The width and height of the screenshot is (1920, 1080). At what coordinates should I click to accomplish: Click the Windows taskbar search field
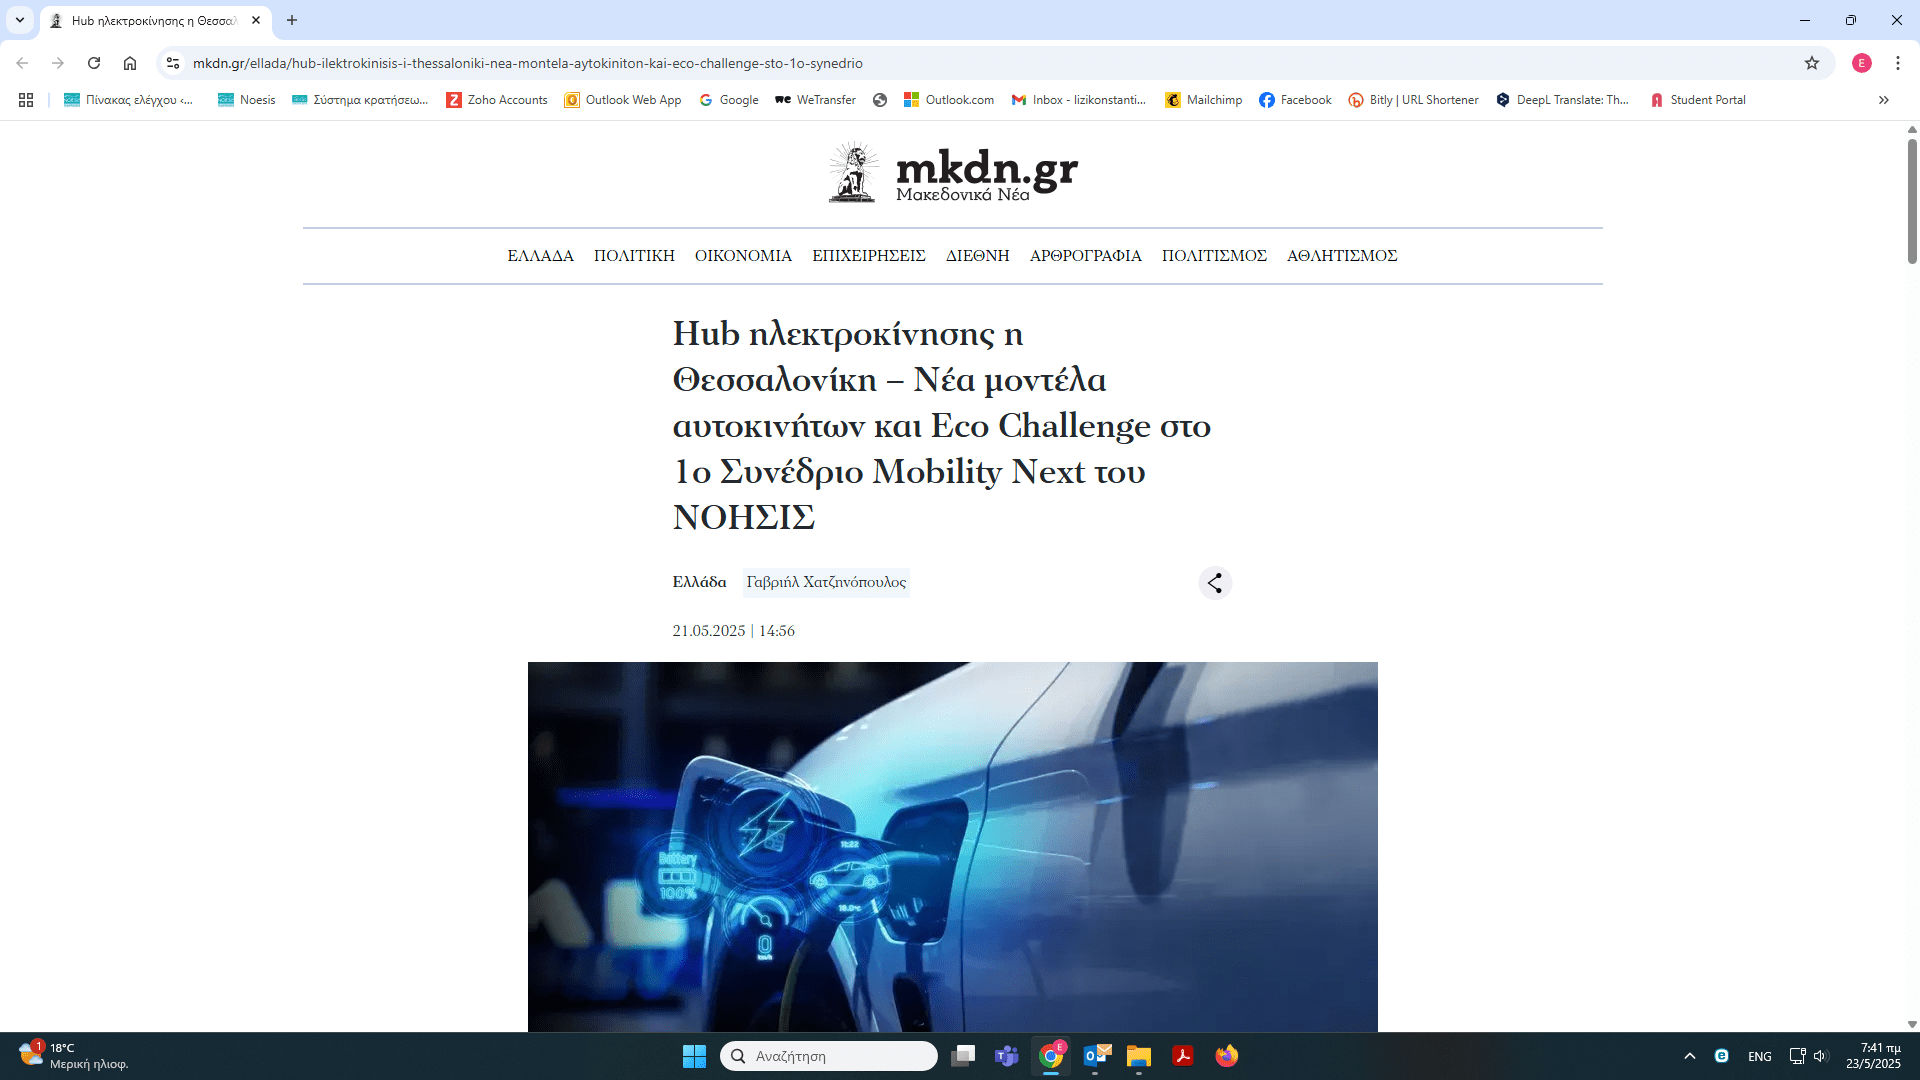830,1056
